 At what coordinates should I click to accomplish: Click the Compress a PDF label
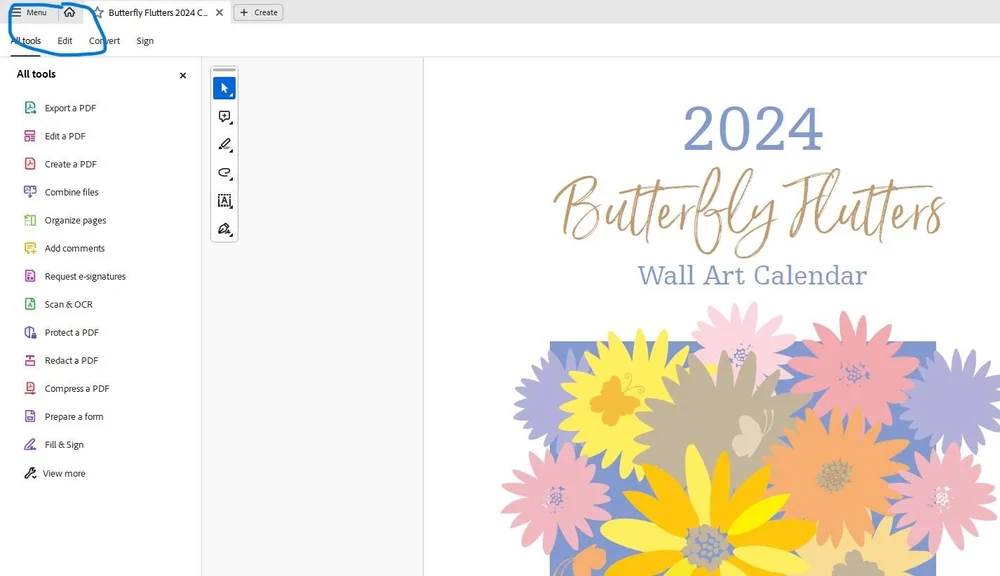77,388
